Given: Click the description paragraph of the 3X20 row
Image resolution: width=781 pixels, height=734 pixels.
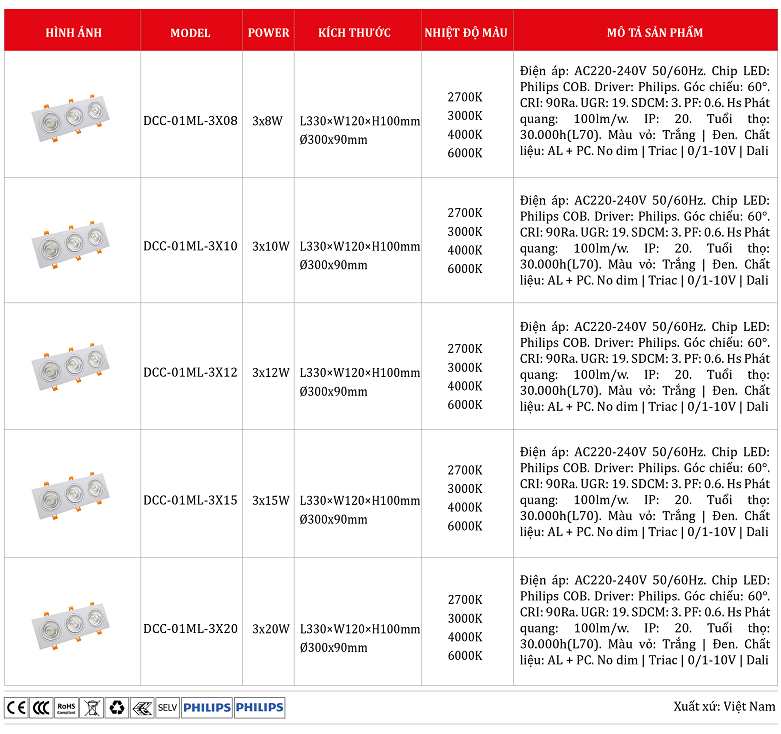Looking at the screenshot, I should pos(645,620).
